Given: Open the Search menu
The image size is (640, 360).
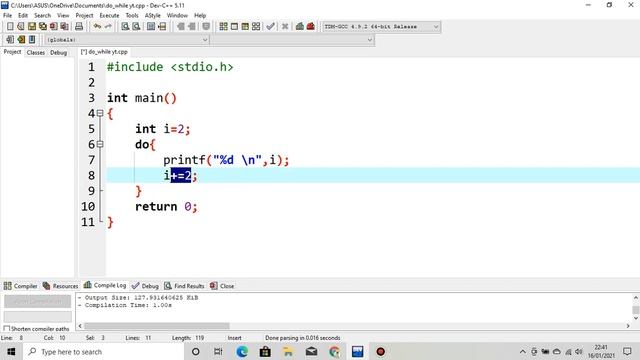Looking at the screenshot, I should (42, 16).
